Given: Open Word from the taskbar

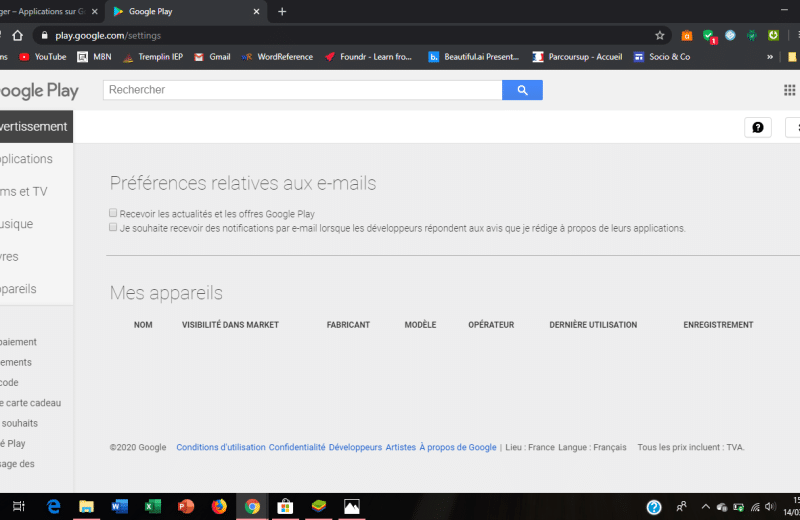Looking at the screenshot, I should click(x=119, y=506).
